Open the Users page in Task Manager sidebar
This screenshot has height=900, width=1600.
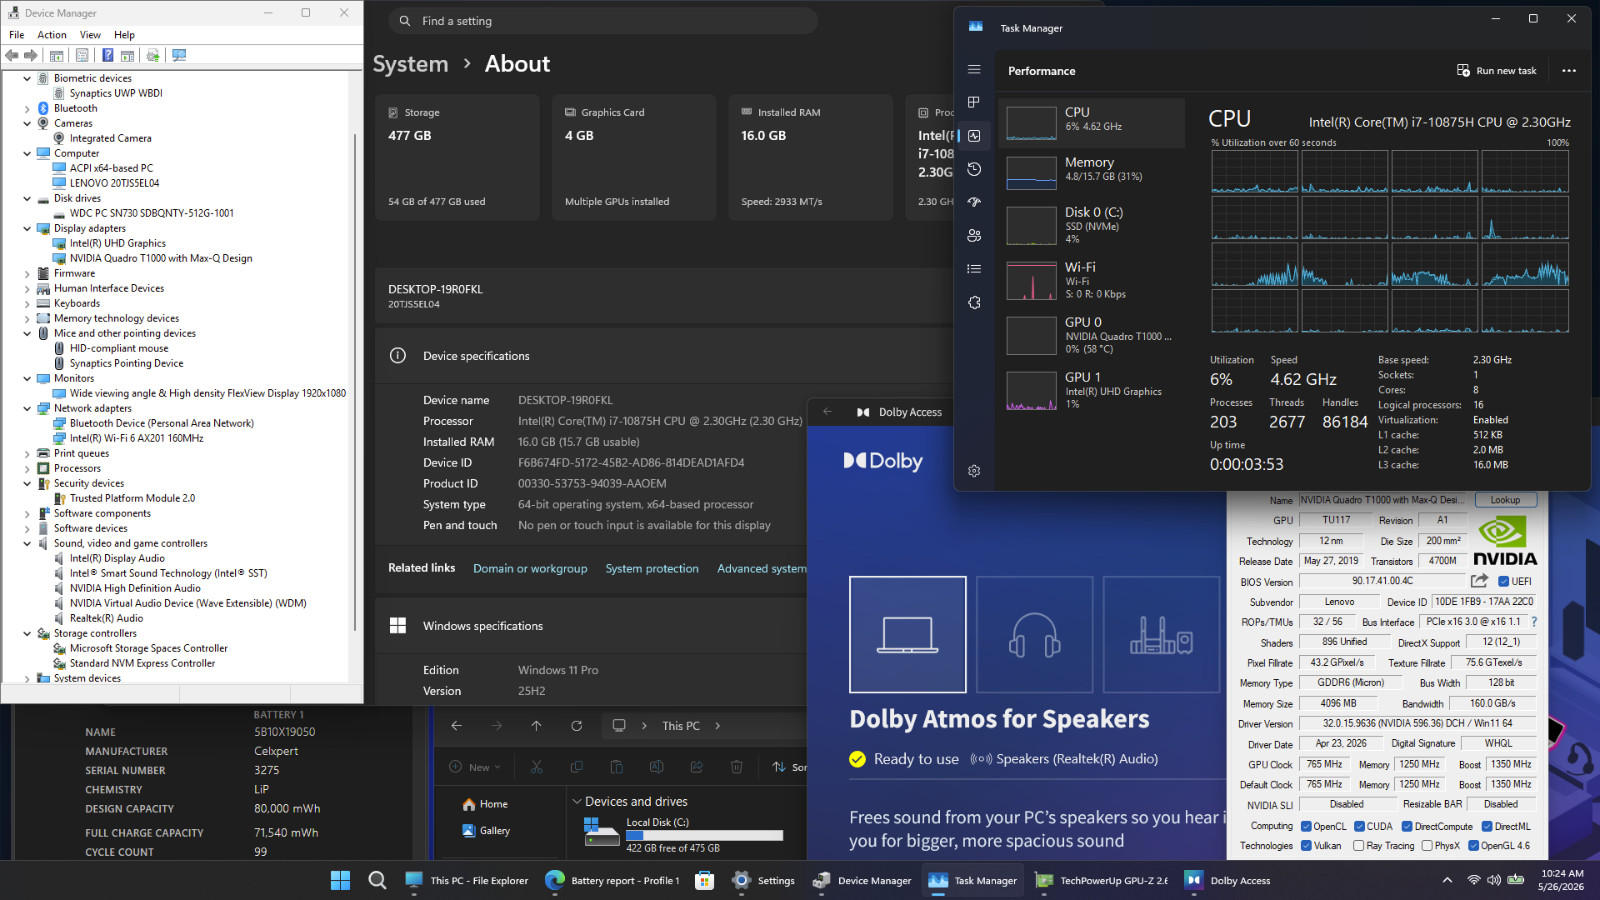click(974, 236)
